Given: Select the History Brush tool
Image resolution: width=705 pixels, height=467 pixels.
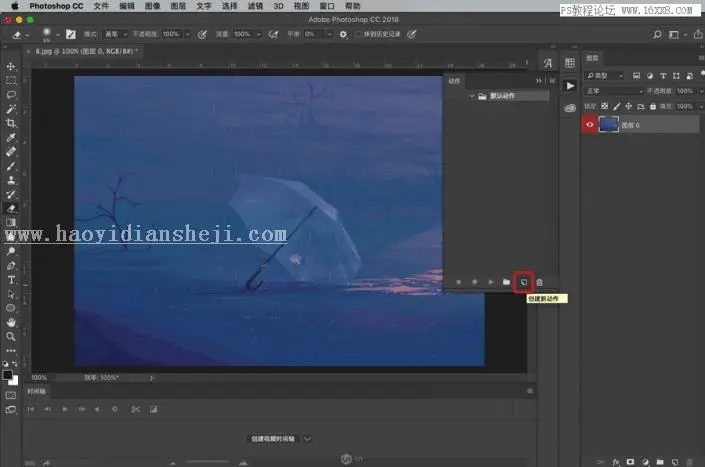Looking at the screenshot, I should click(x=11, y=195).
